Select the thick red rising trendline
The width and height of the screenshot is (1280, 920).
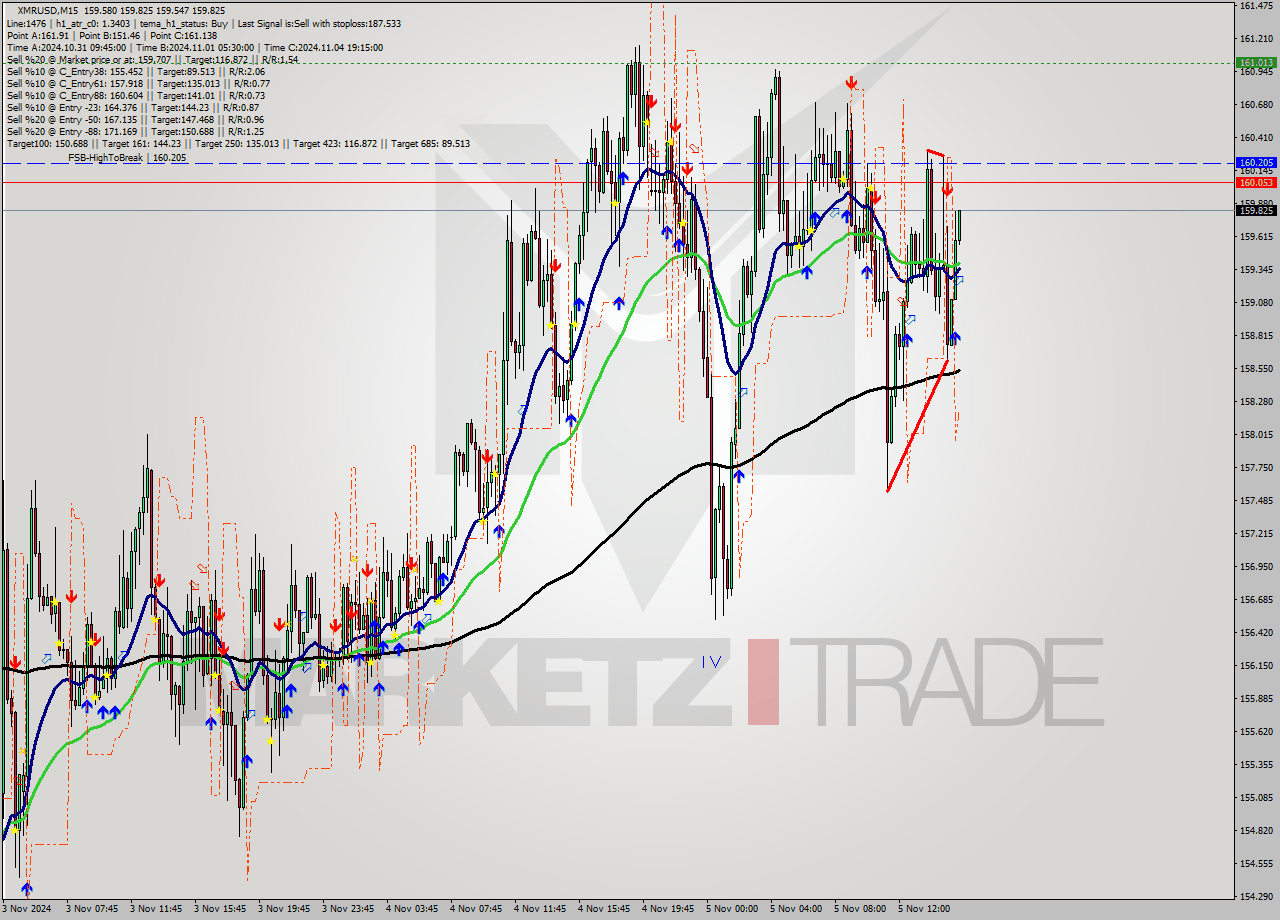pos(917,425)
